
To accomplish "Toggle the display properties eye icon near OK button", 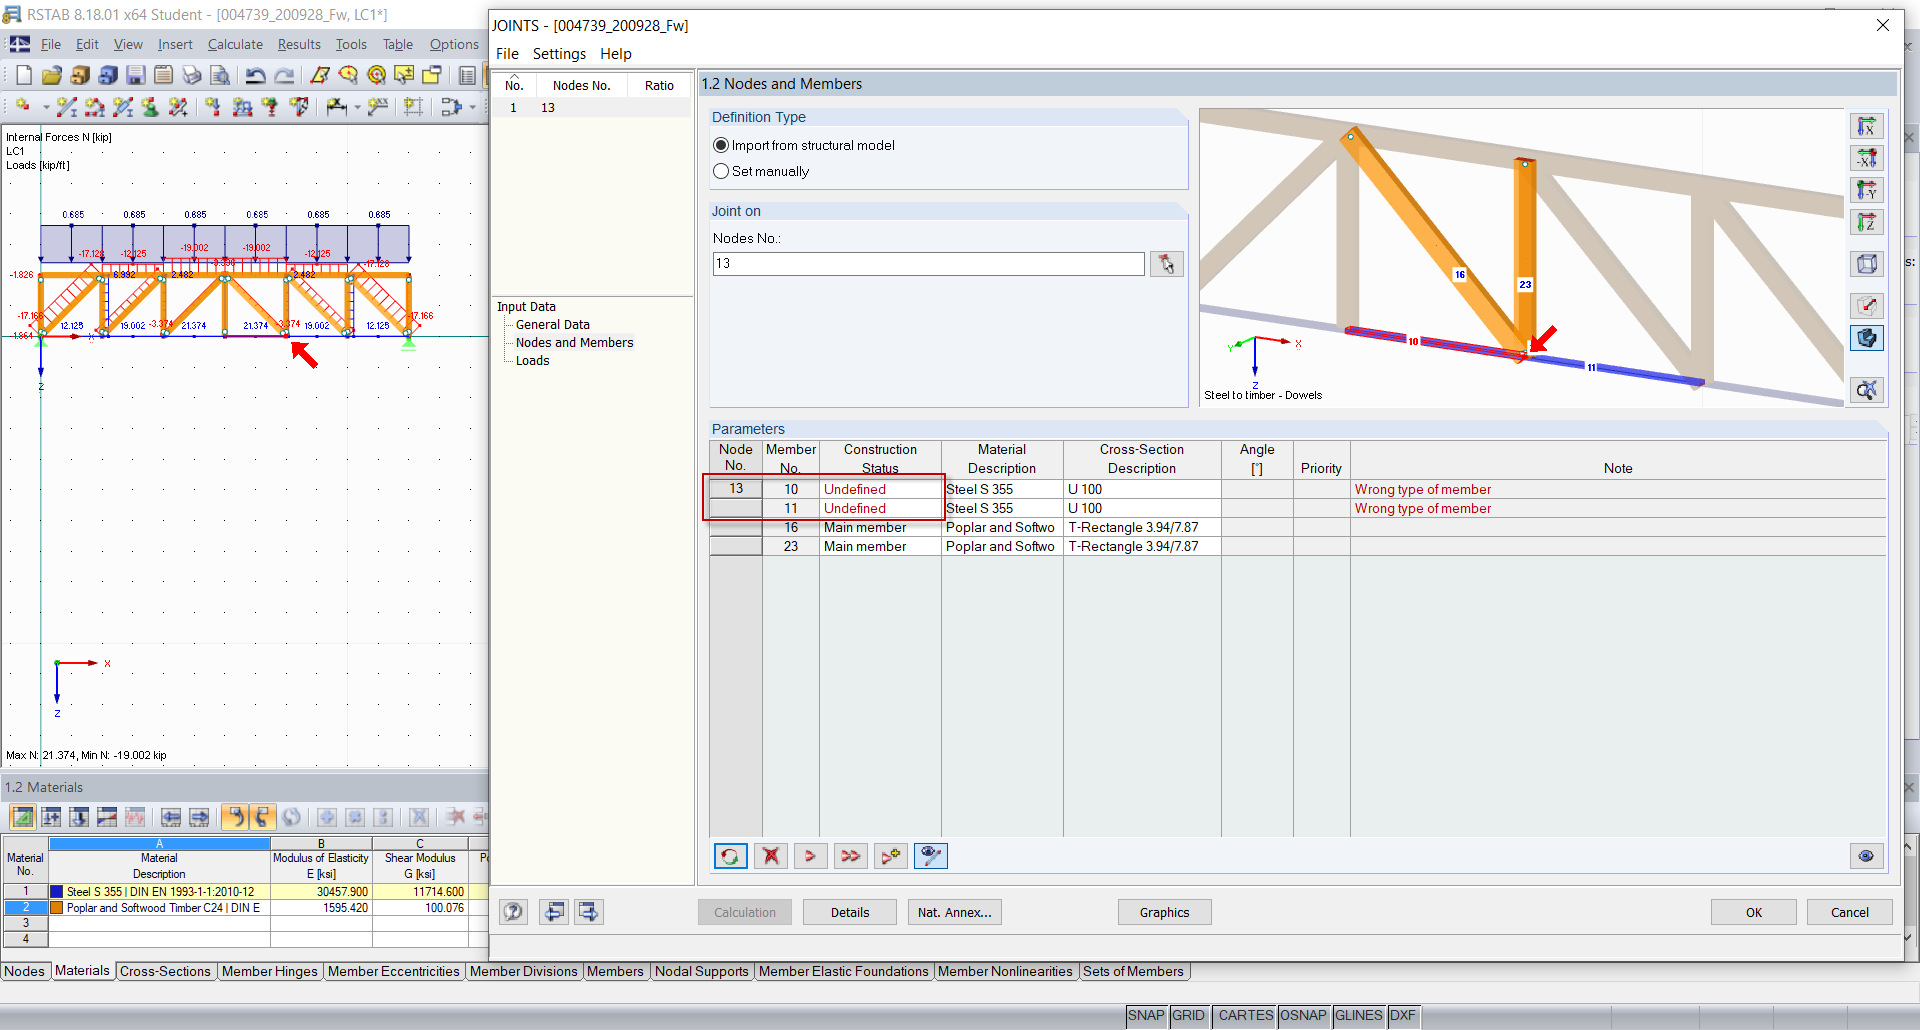I will (1864, 856).
